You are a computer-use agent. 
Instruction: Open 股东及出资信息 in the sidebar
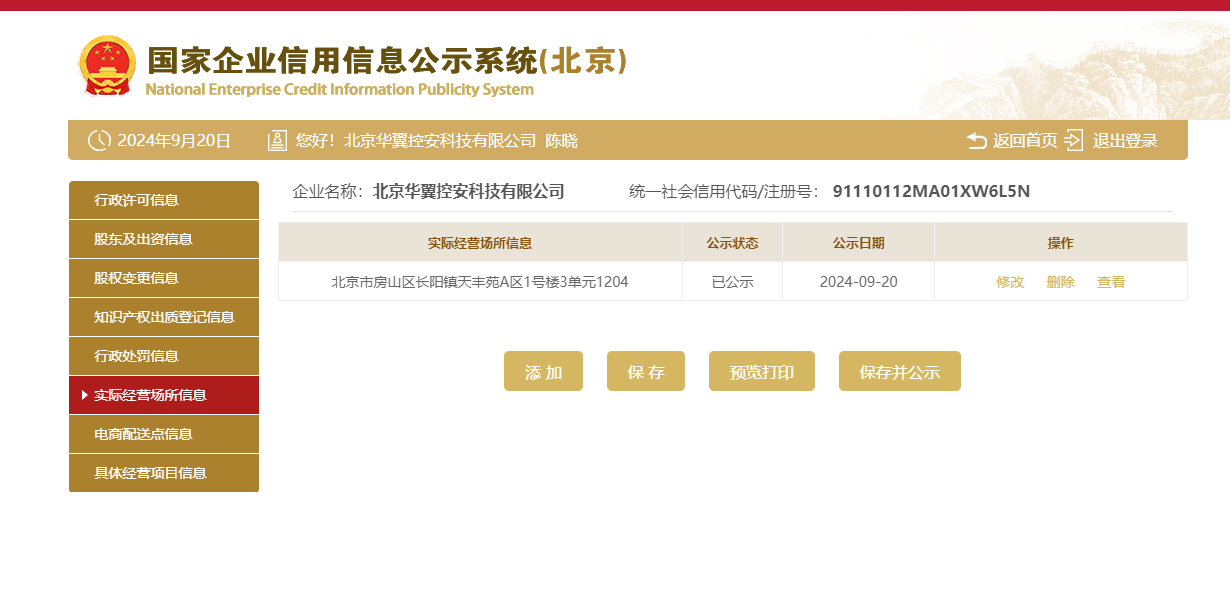click(x=164, y=239)
